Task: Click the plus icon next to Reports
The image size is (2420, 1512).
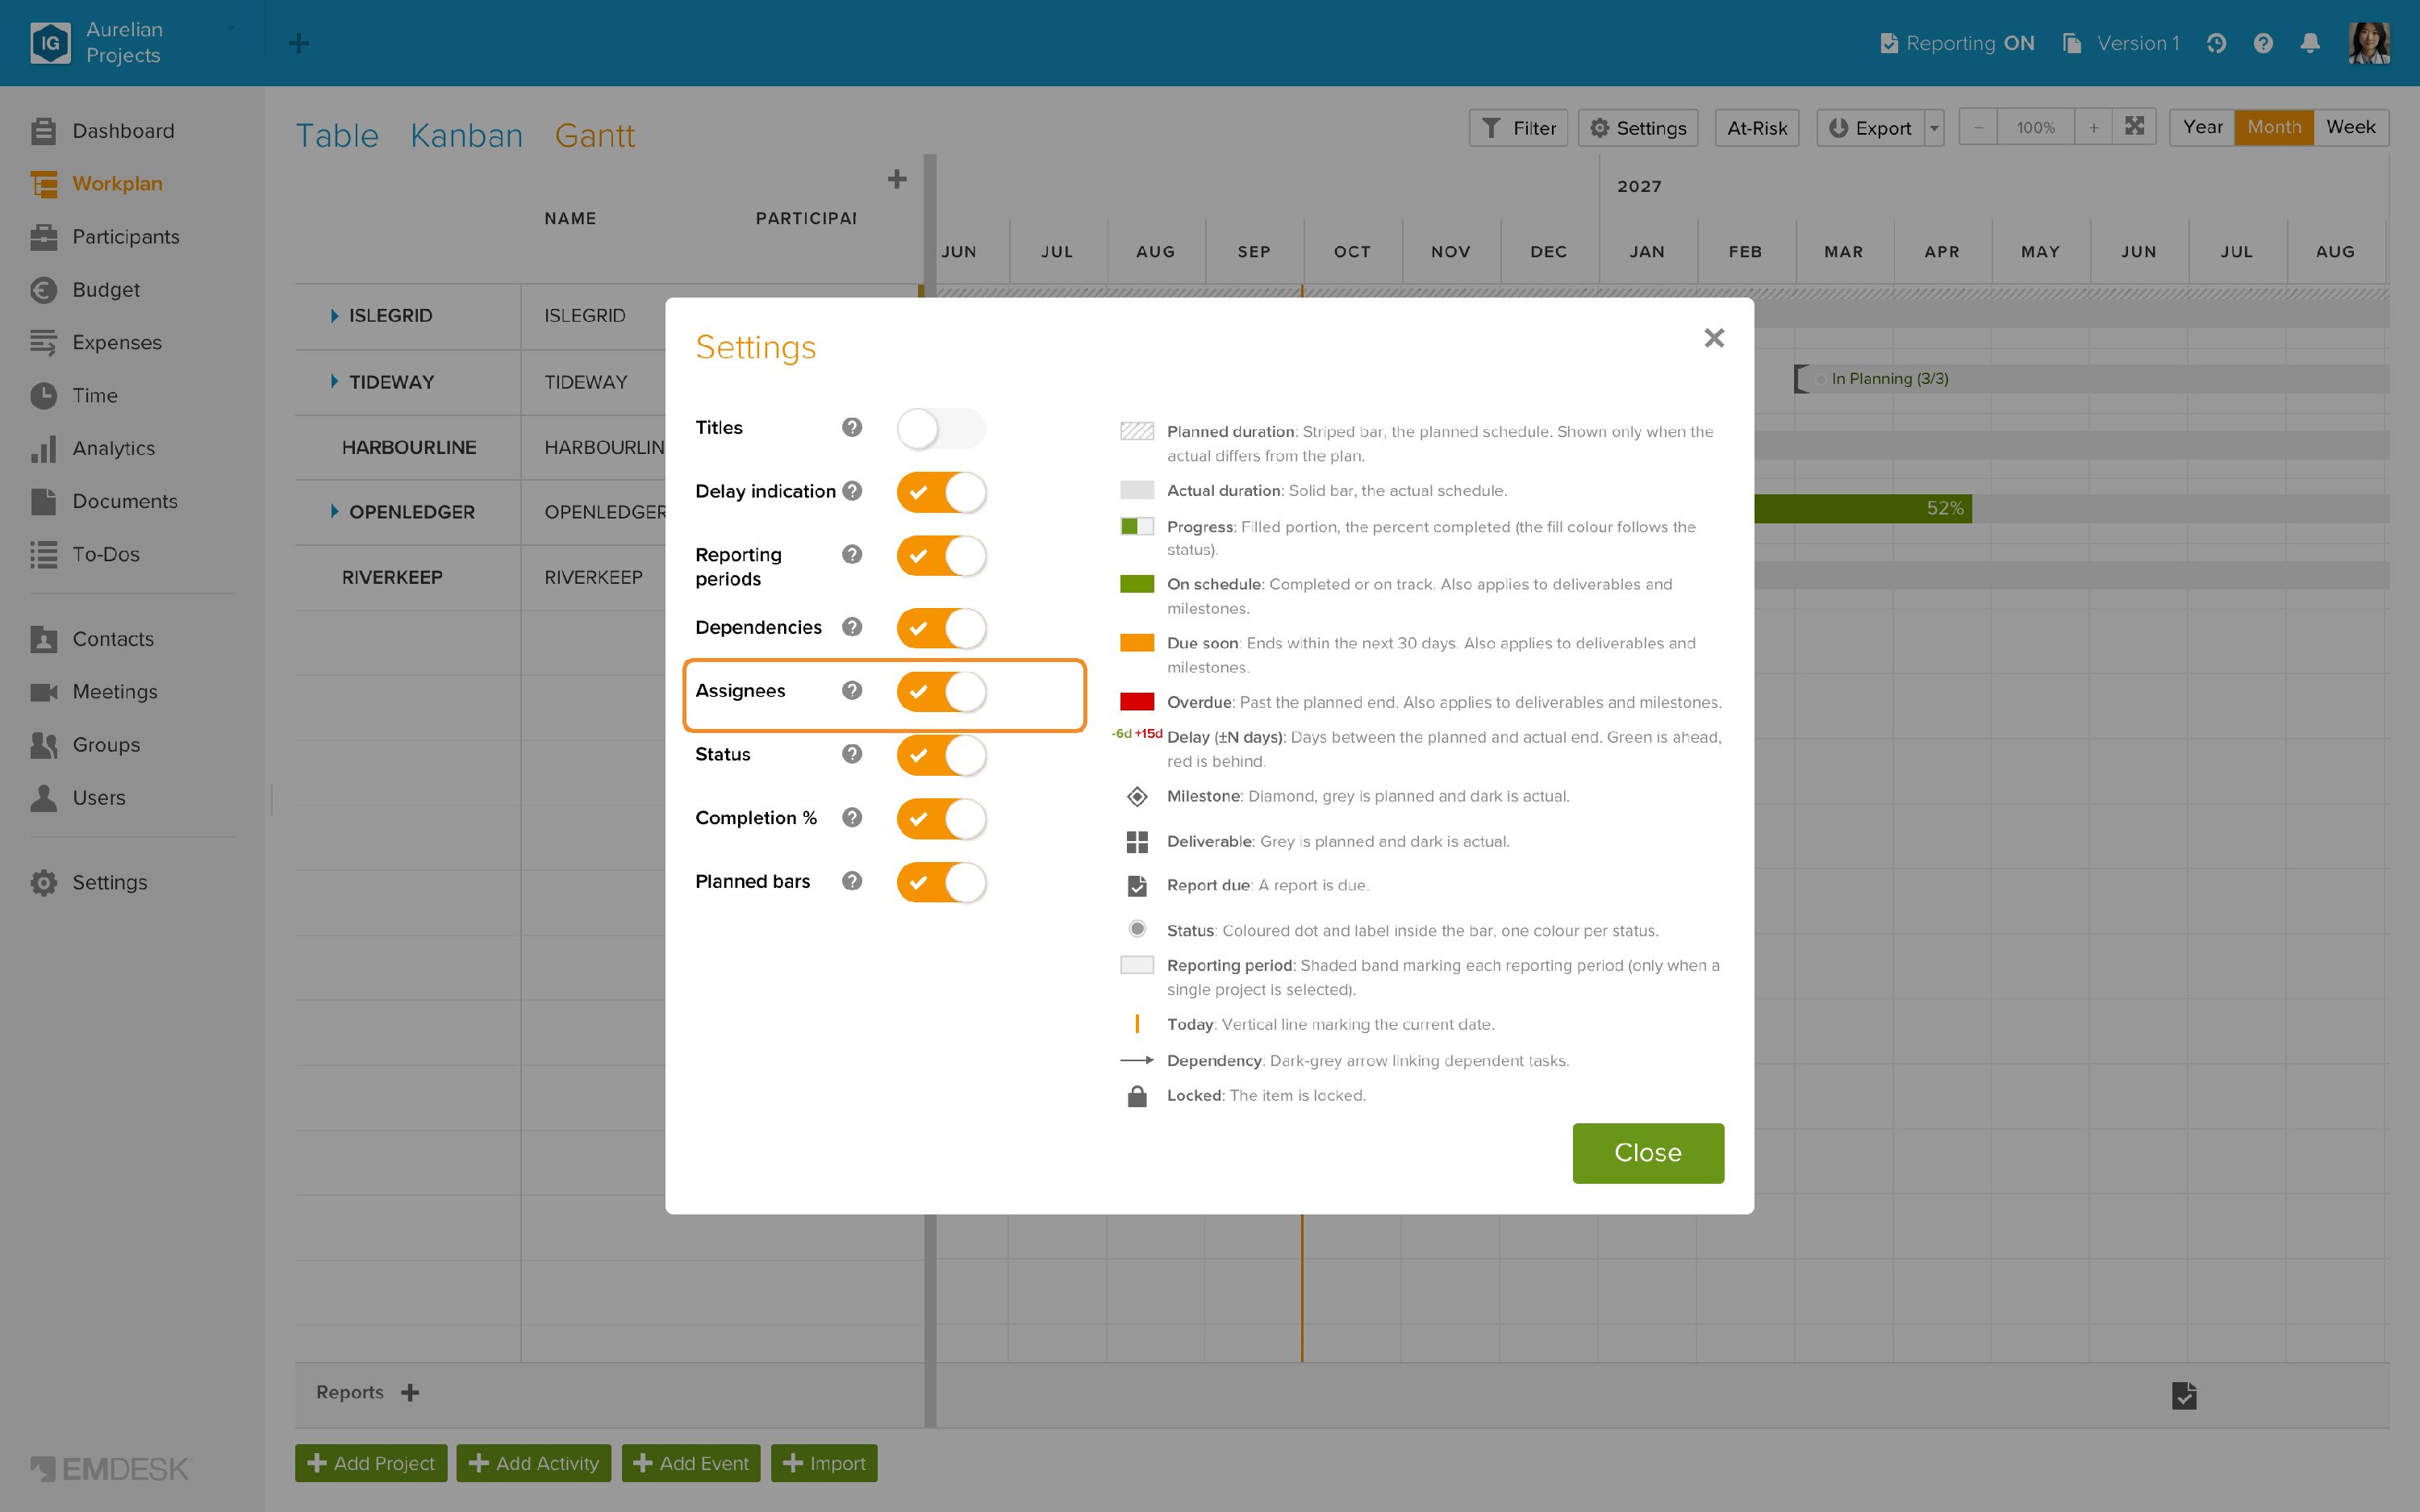Action: [x=410, y=1392]
